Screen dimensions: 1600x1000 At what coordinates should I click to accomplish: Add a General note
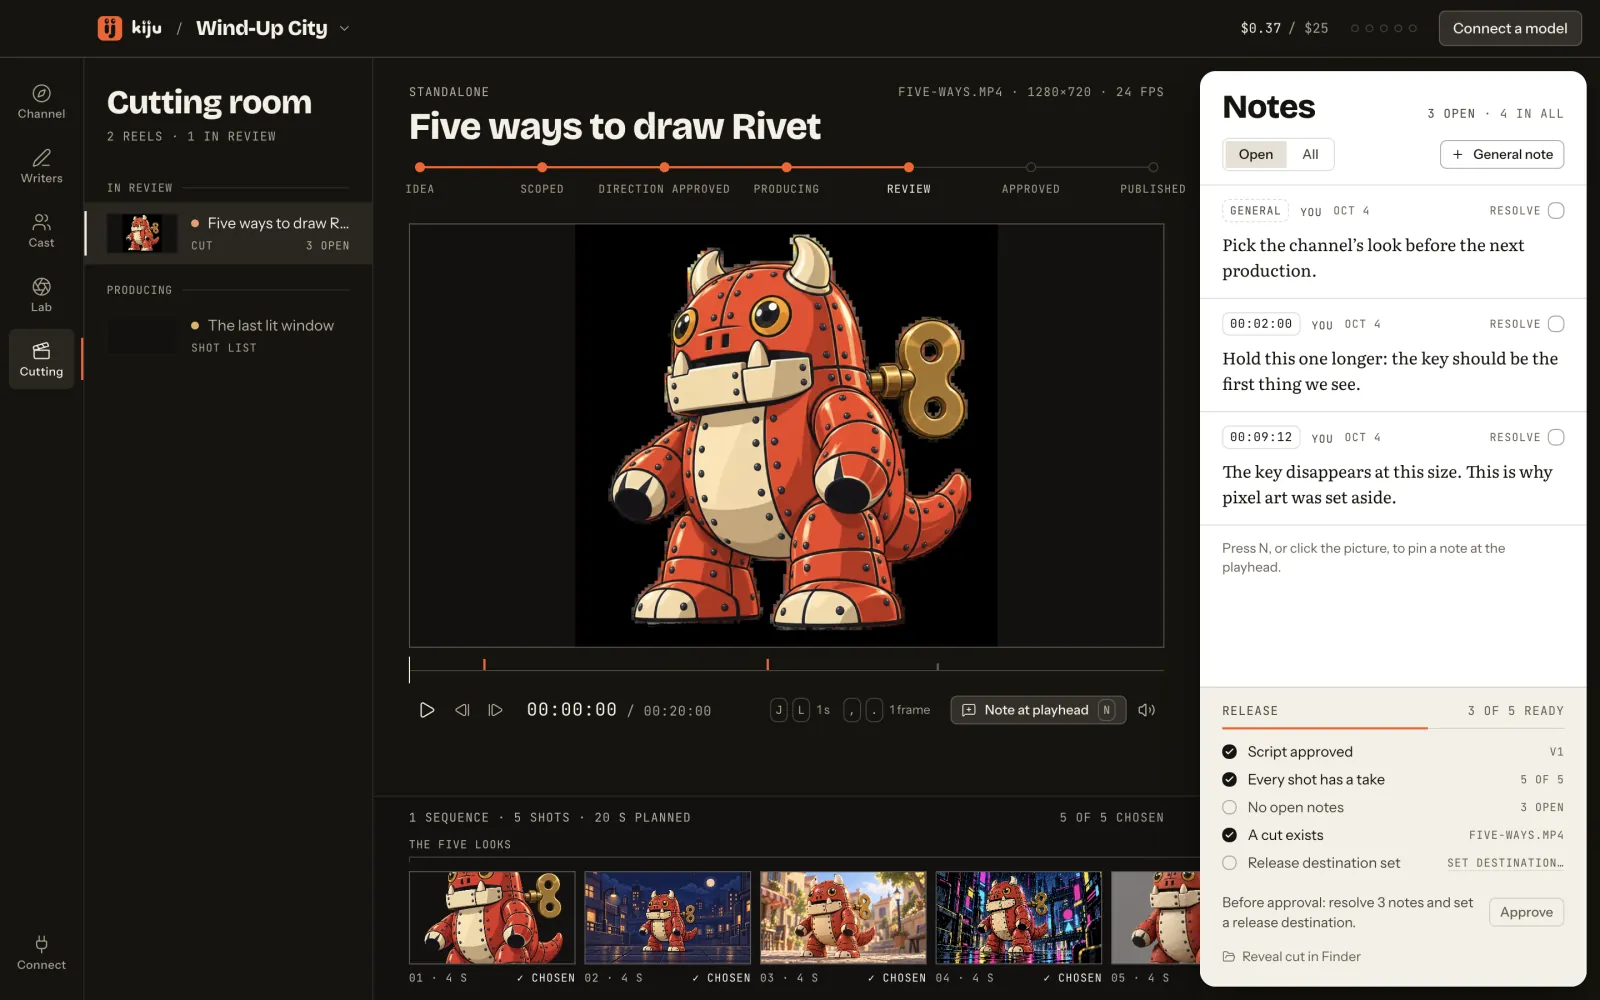tap(1502, 154)
